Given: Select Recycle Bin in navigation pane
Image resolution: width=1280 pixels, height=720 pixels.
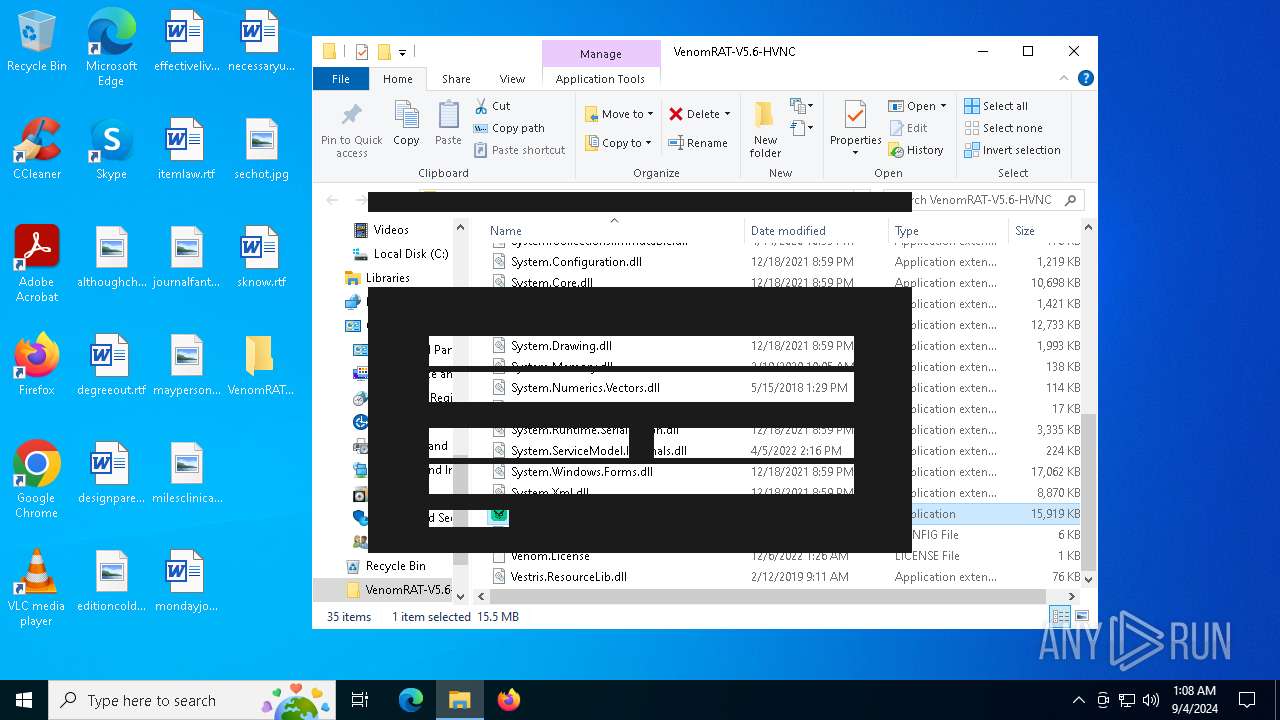Looking at the screenshot, I should [x=395, y=566].
